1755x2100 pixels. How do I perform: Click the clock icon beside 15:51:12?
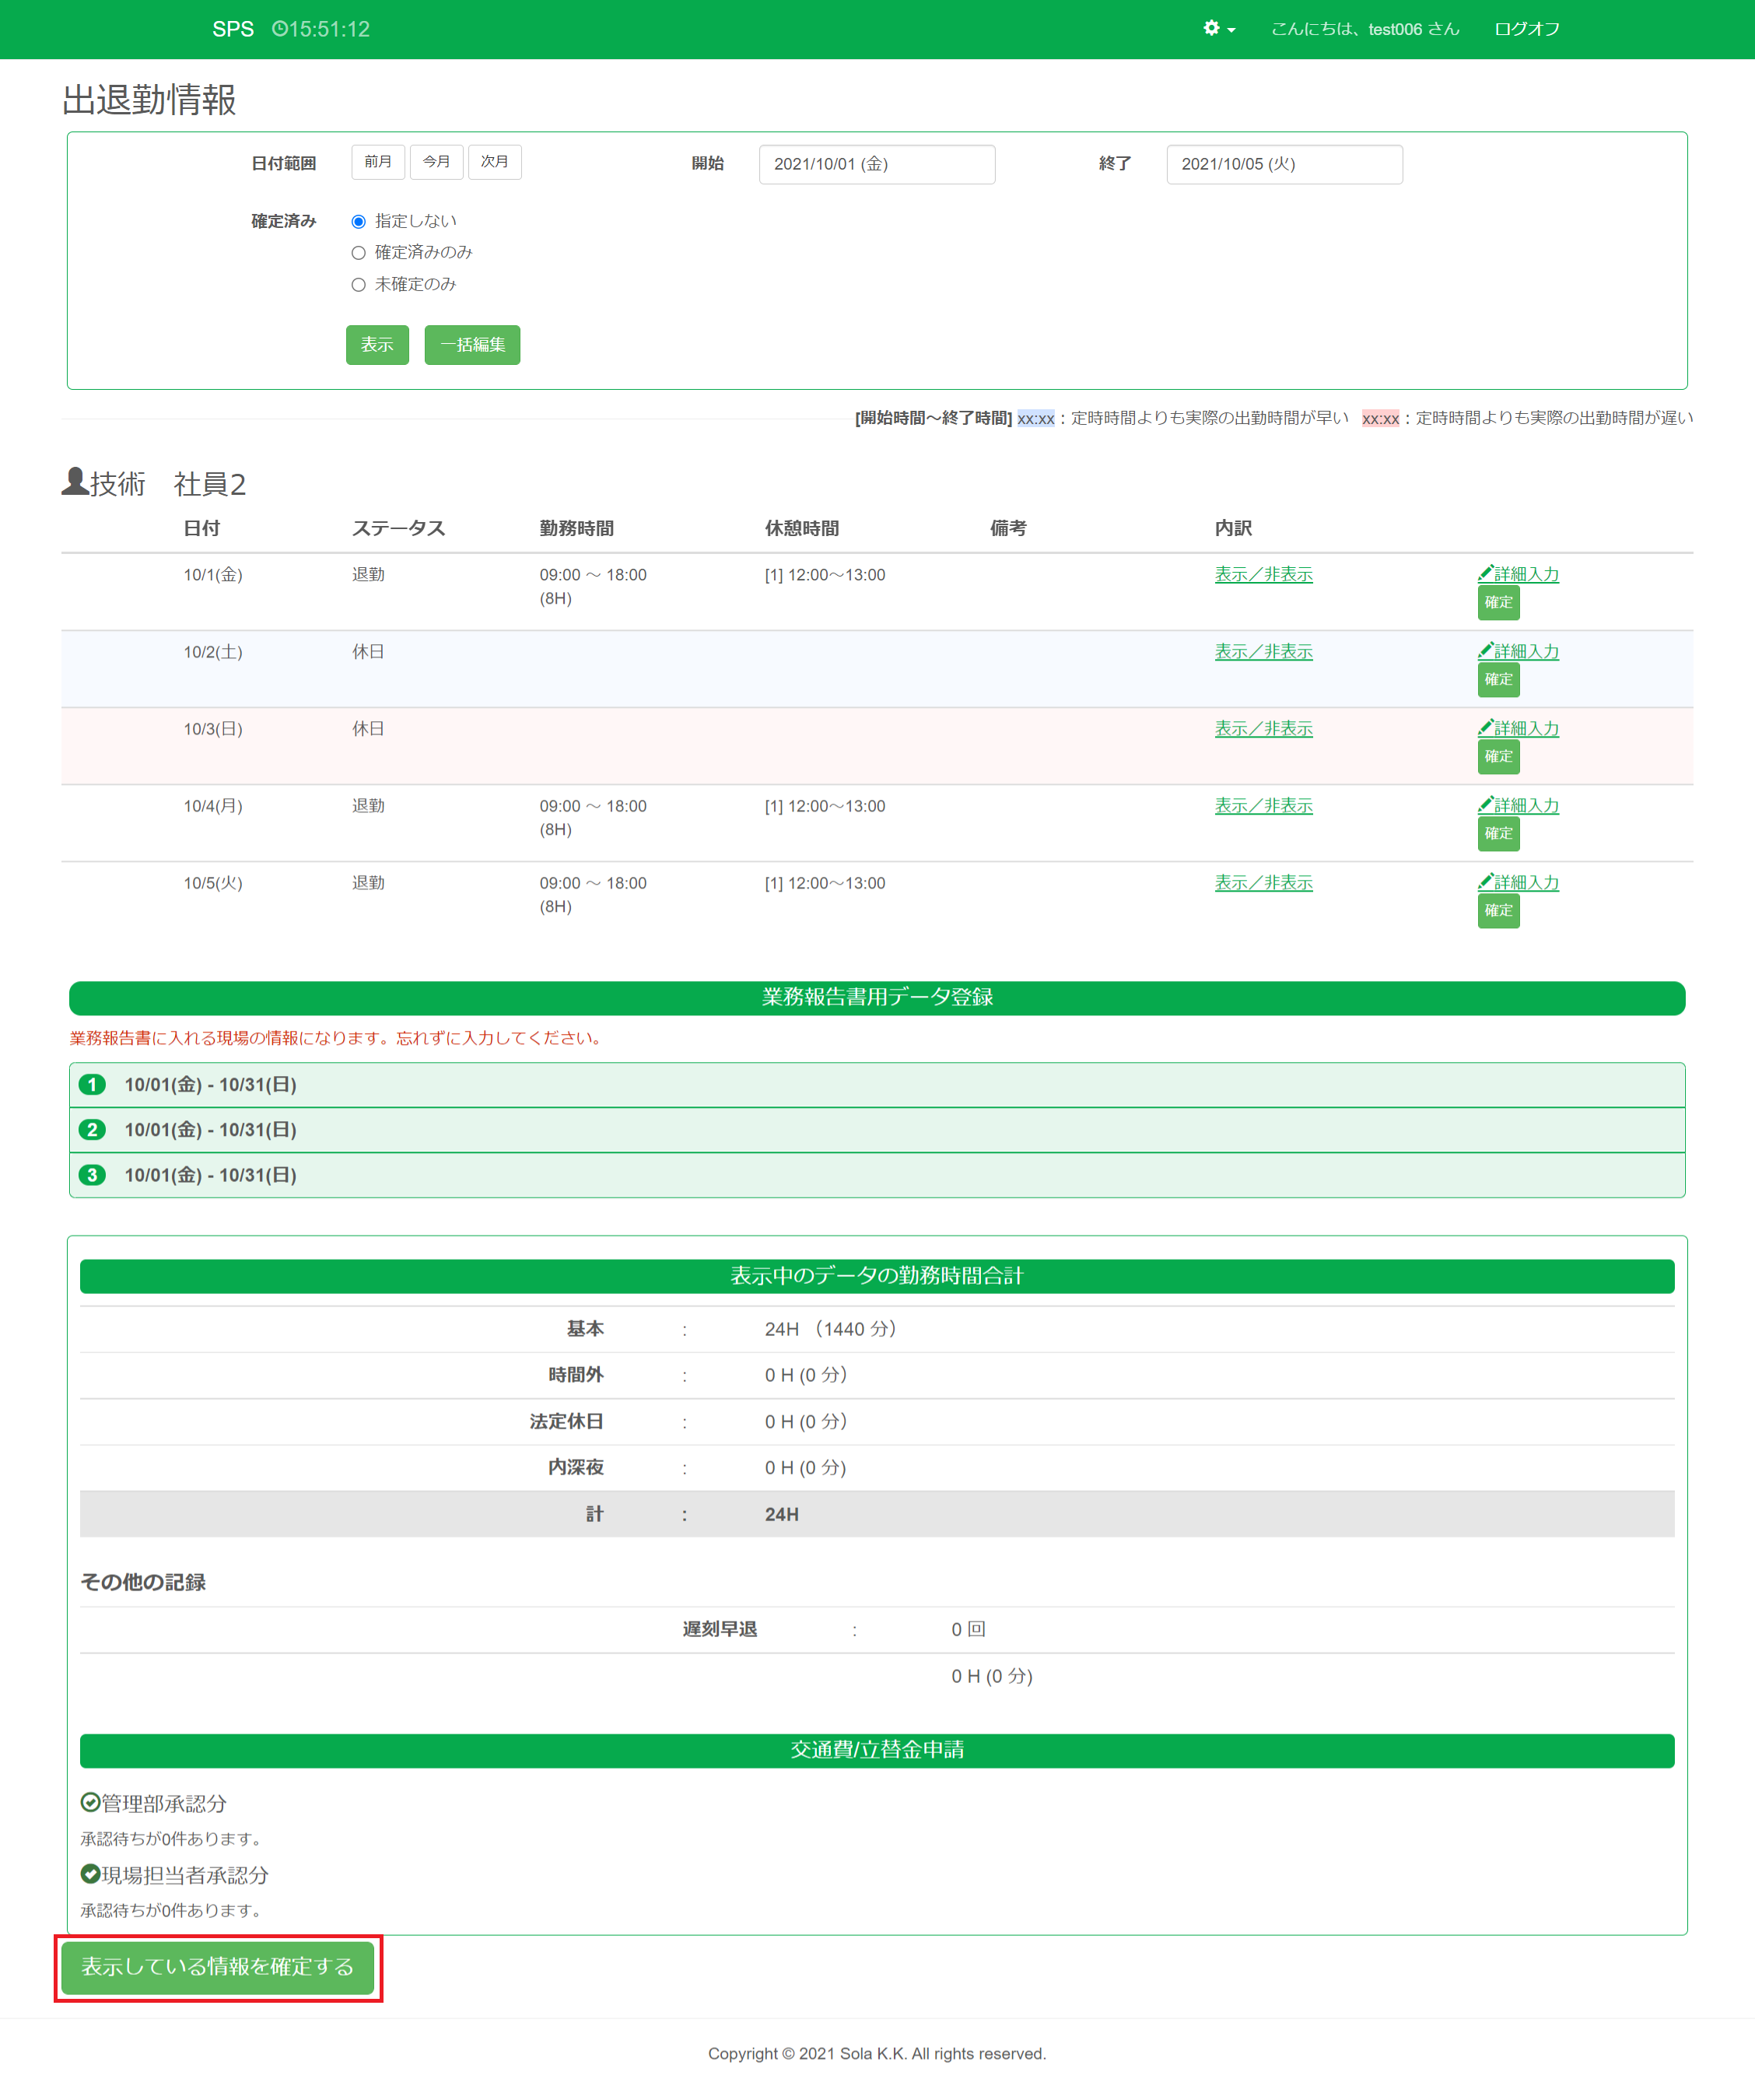point(279,29)
